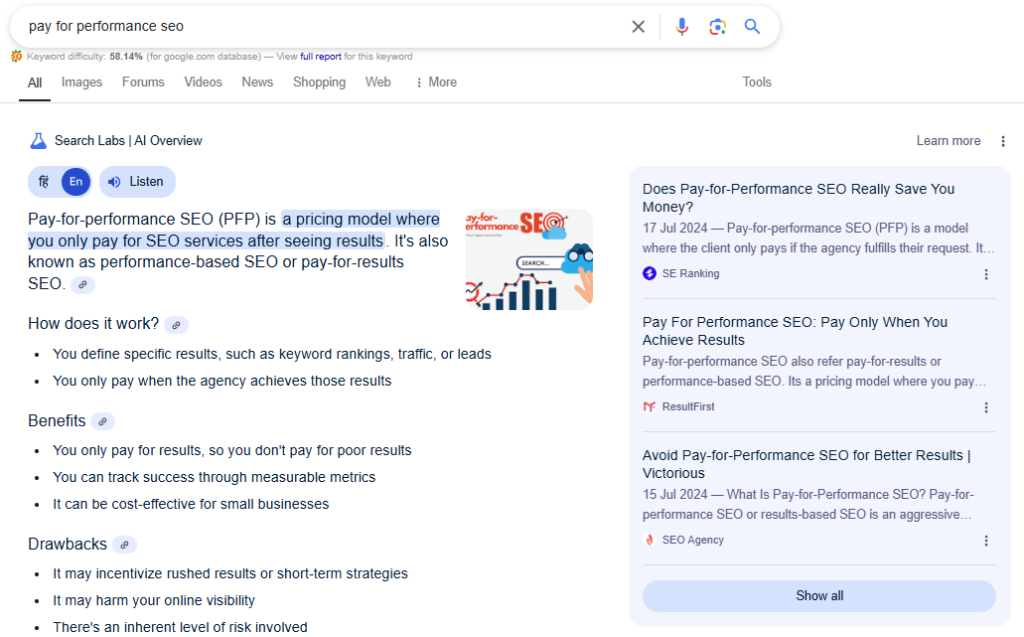
Task: Open the three-dot menu on the AI Overview
Action: coord(1003,141)
